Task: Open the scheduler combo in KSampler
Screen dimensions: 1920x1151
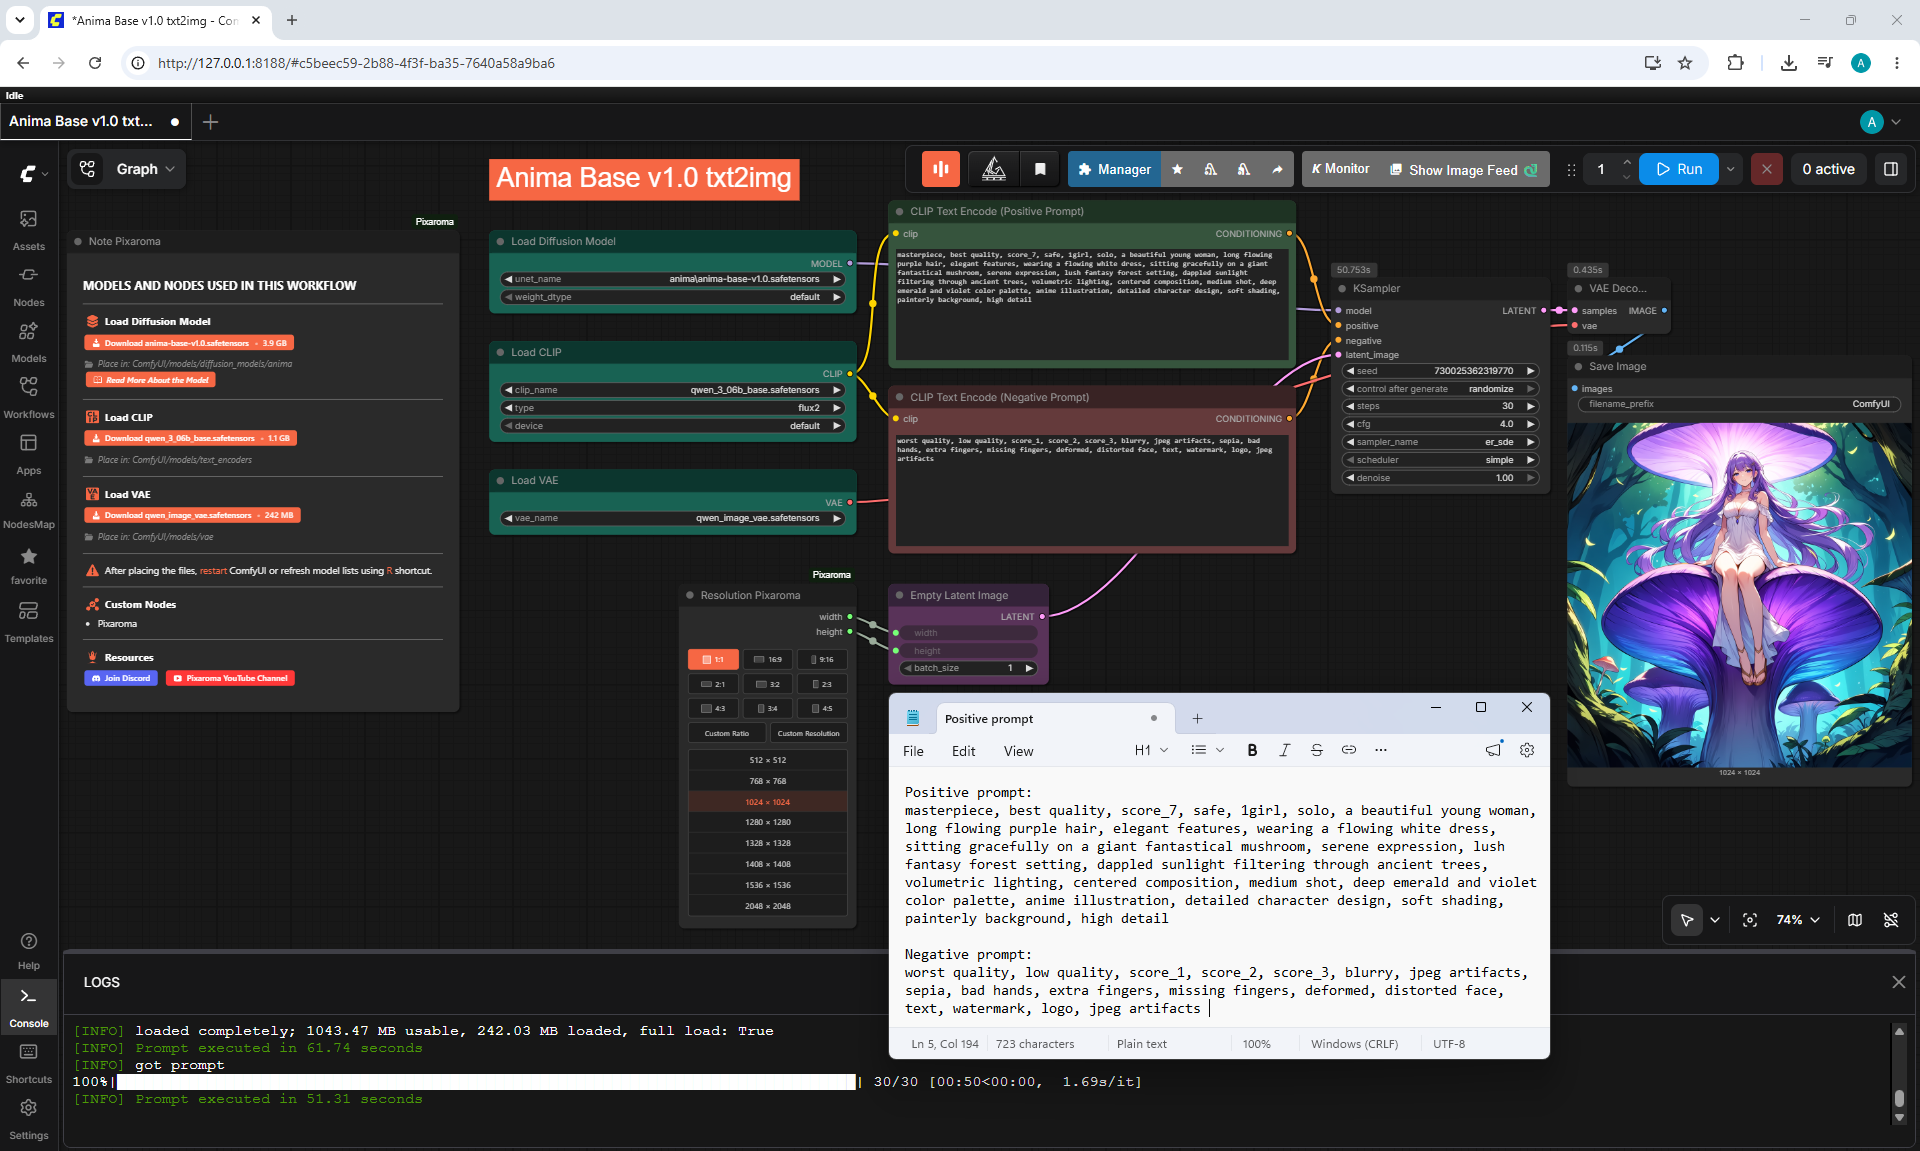Action: tap(1438, 460)
